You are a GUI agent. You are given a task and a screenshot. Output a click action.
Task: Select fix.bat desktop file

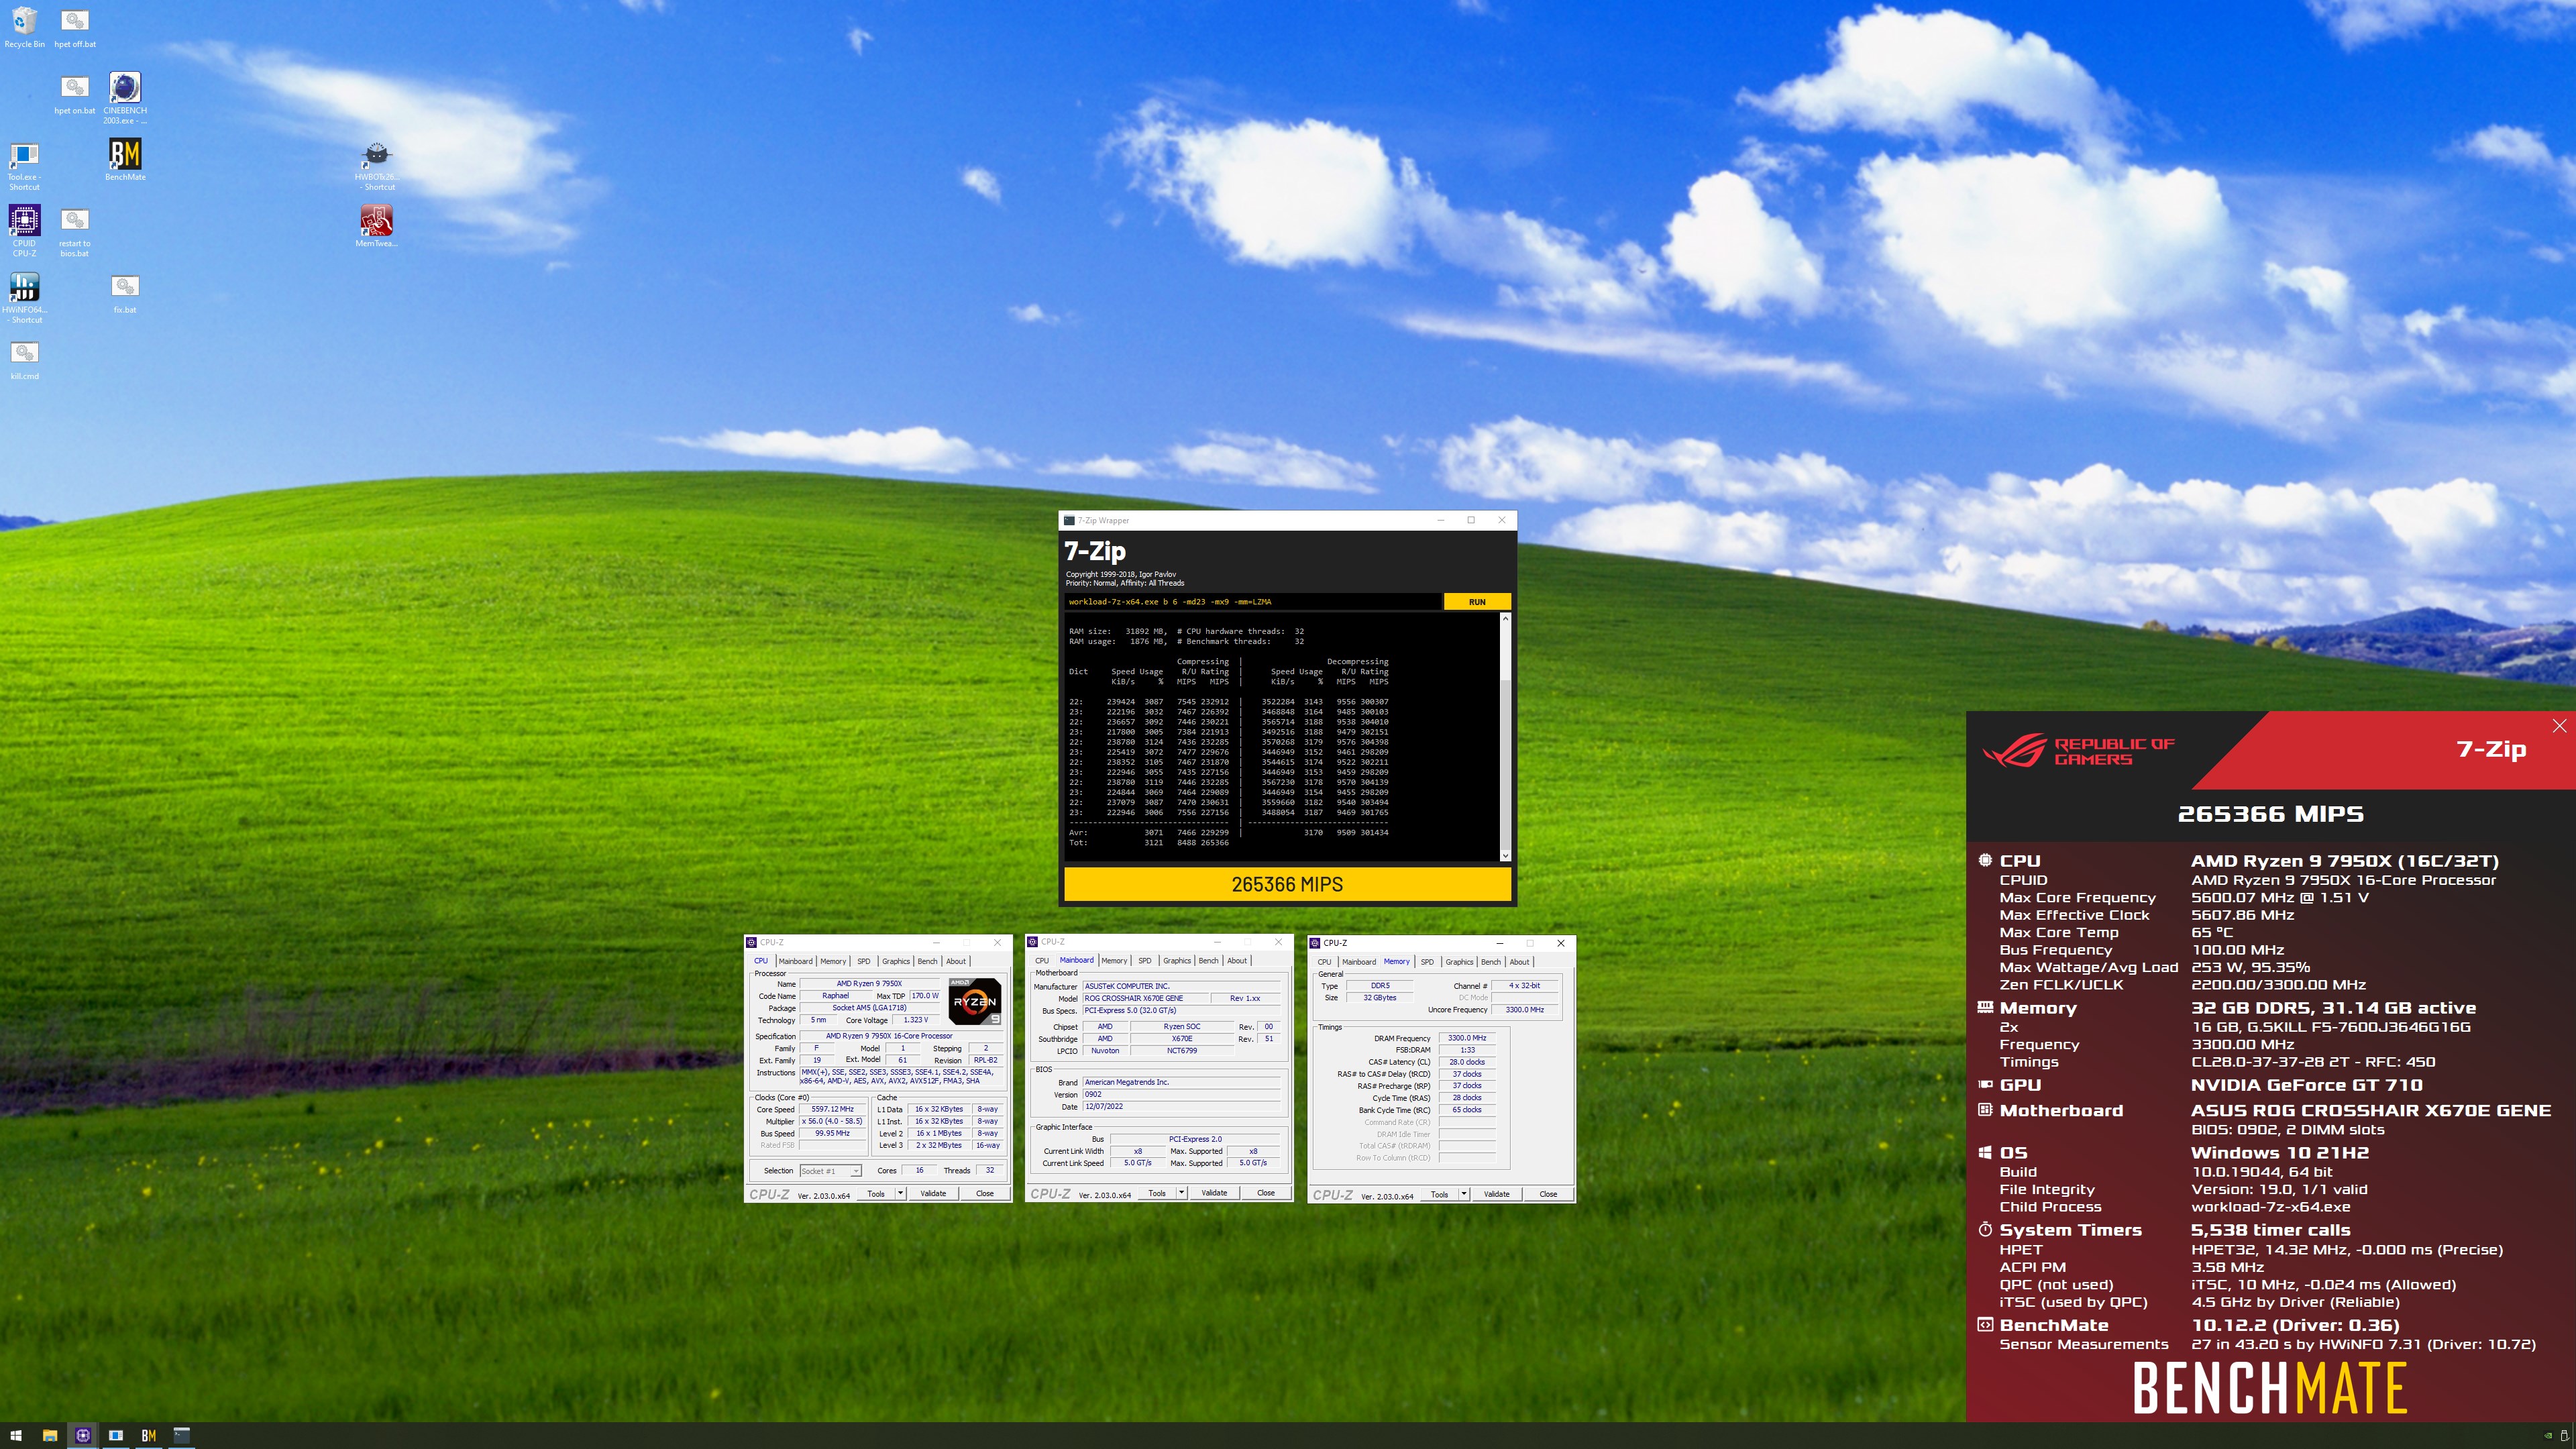(125, 293)
